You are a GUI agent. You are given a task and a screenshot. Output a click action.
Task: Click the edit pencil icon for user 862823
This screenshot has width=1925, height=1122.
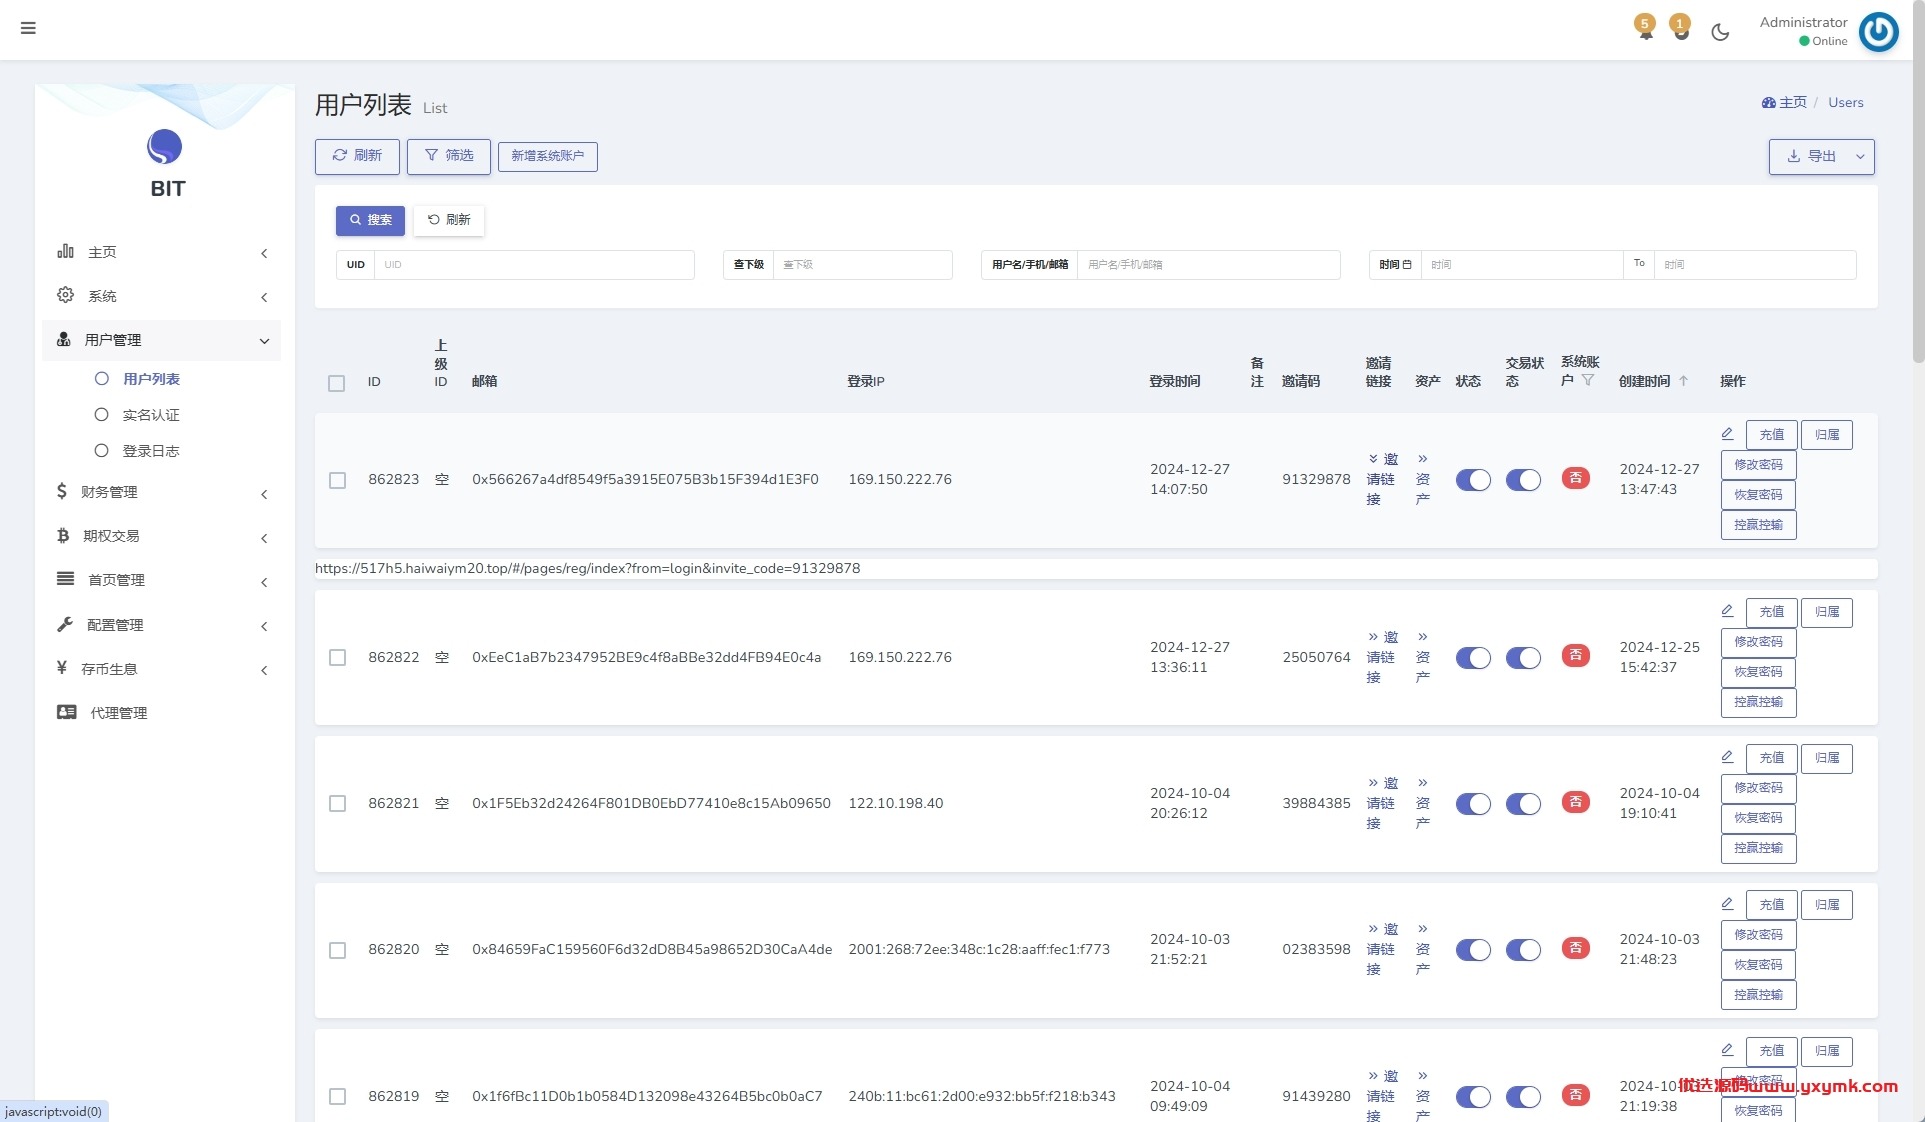pyautogui.click(x=1727, y=434)
